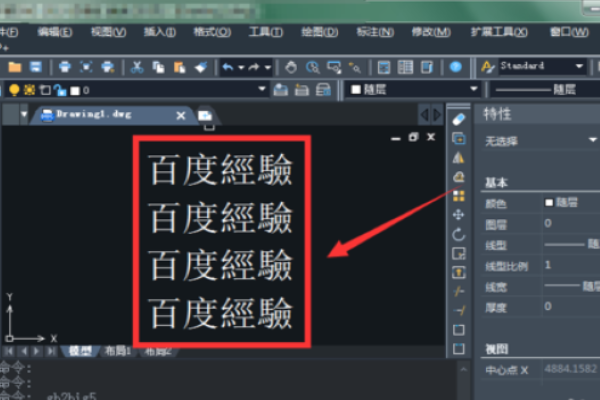Viewport: 600px width, 400px height.
Task: Close the Drawing1.dwg tab
Action: click(181, 115)
